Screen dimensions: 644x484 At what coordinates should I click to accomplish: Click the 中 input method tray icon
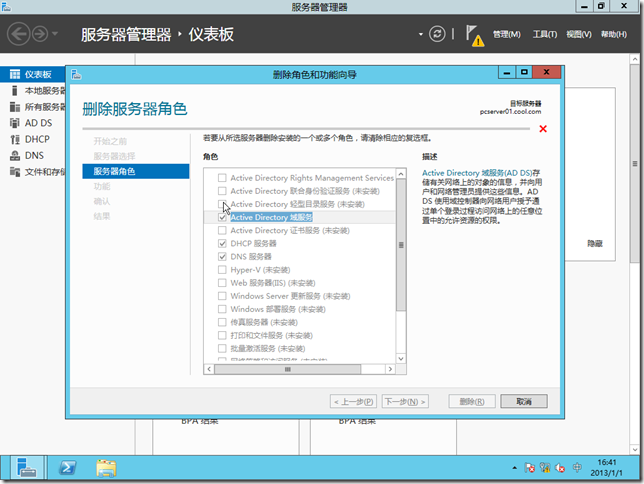point(577,468)
